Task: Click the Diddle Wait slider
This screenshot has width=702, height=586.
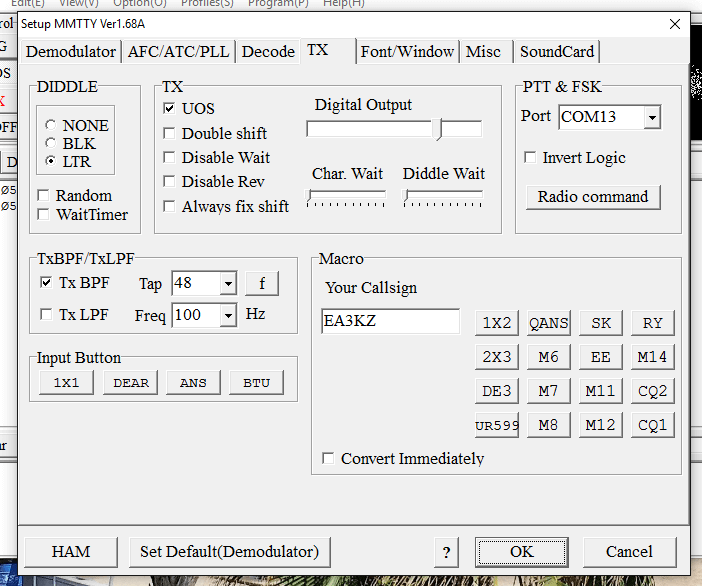Action: pos(443,197)
